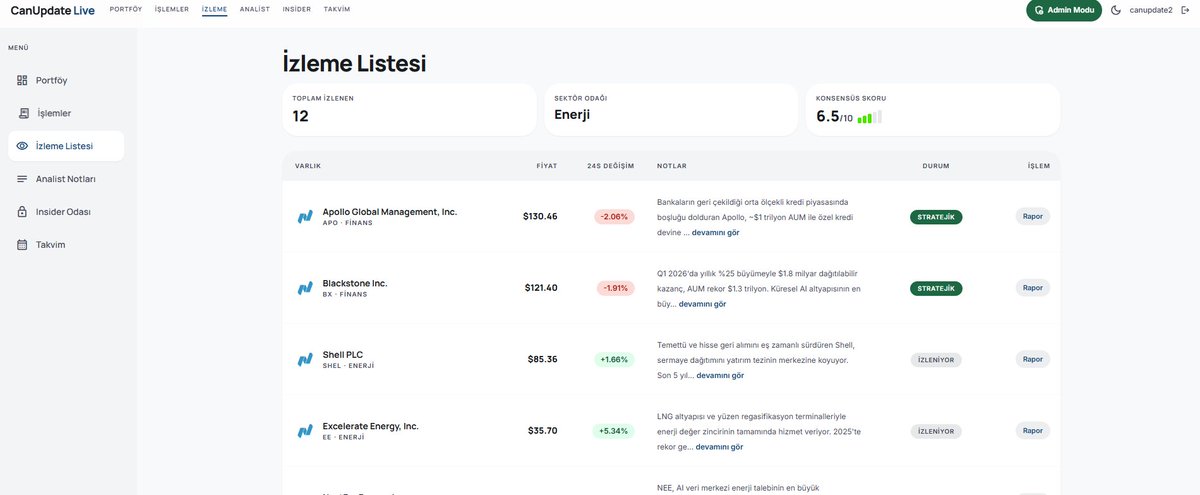The width and height of the screenshot is (1200, 495).
Task: Click the +5.34% change badge
Action: tap(614, 432)
